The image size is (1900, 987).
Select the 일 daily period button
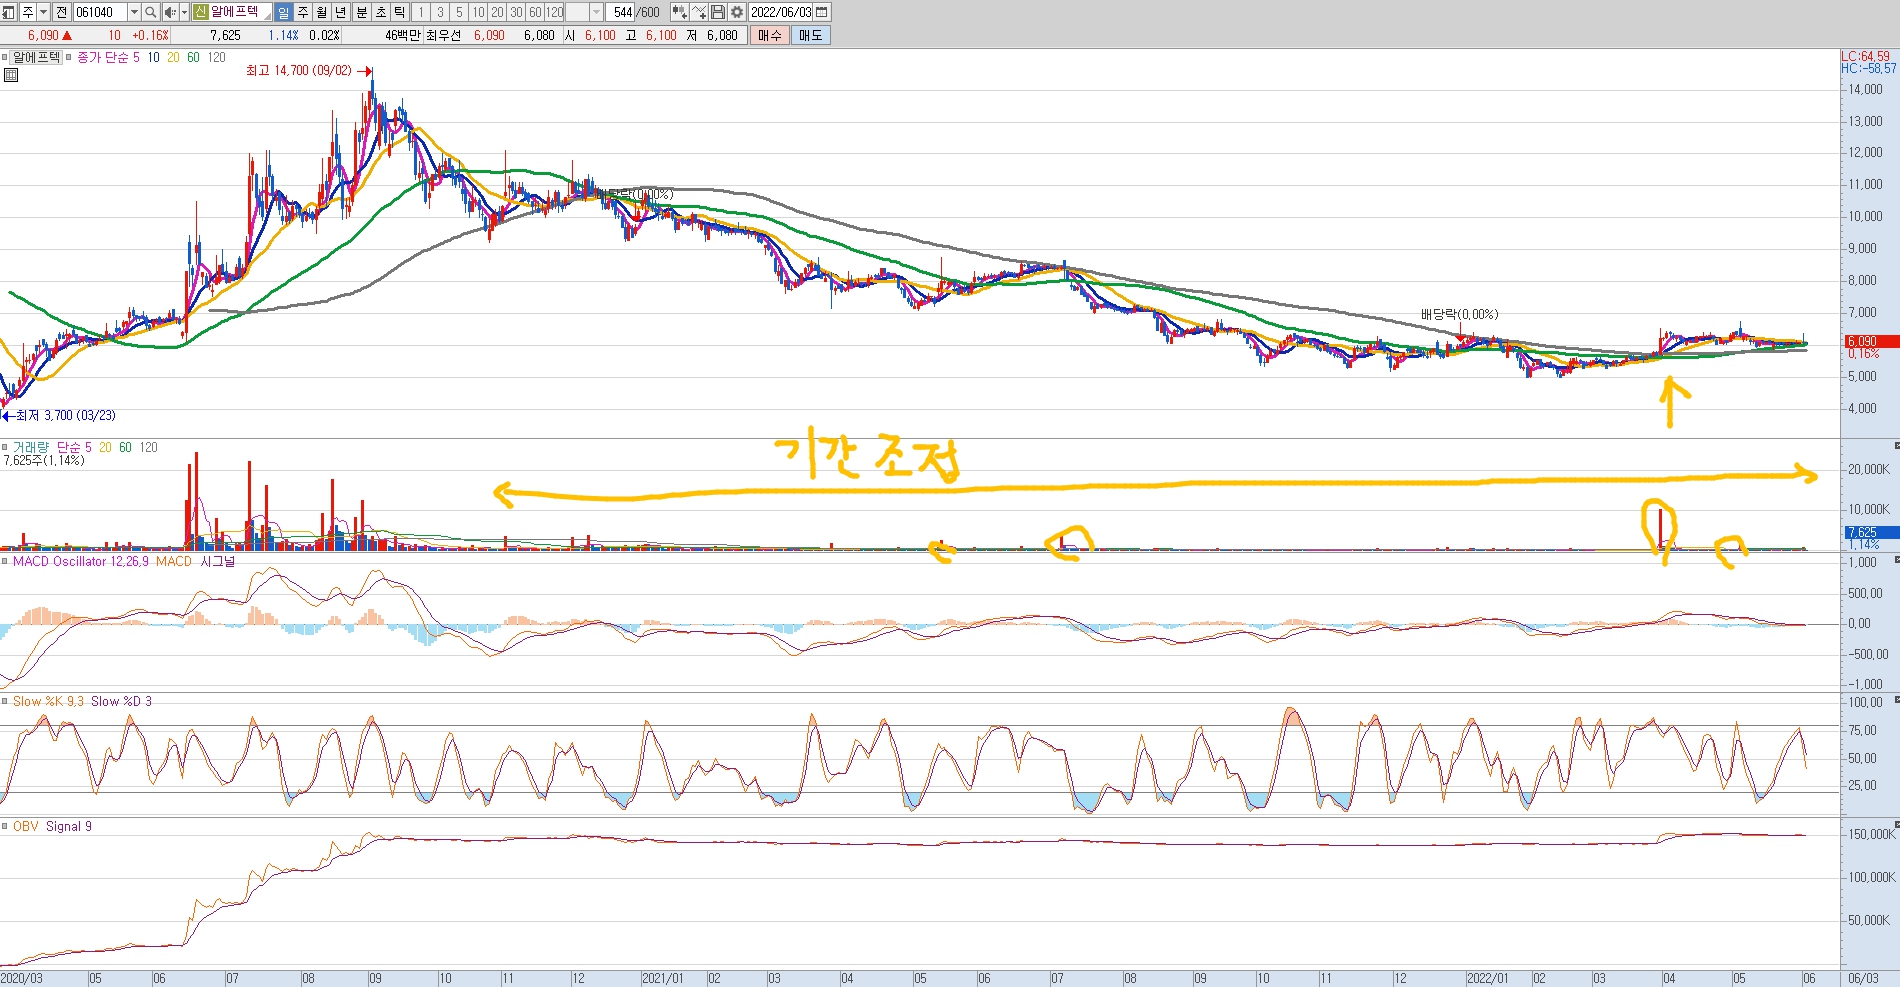283,12
